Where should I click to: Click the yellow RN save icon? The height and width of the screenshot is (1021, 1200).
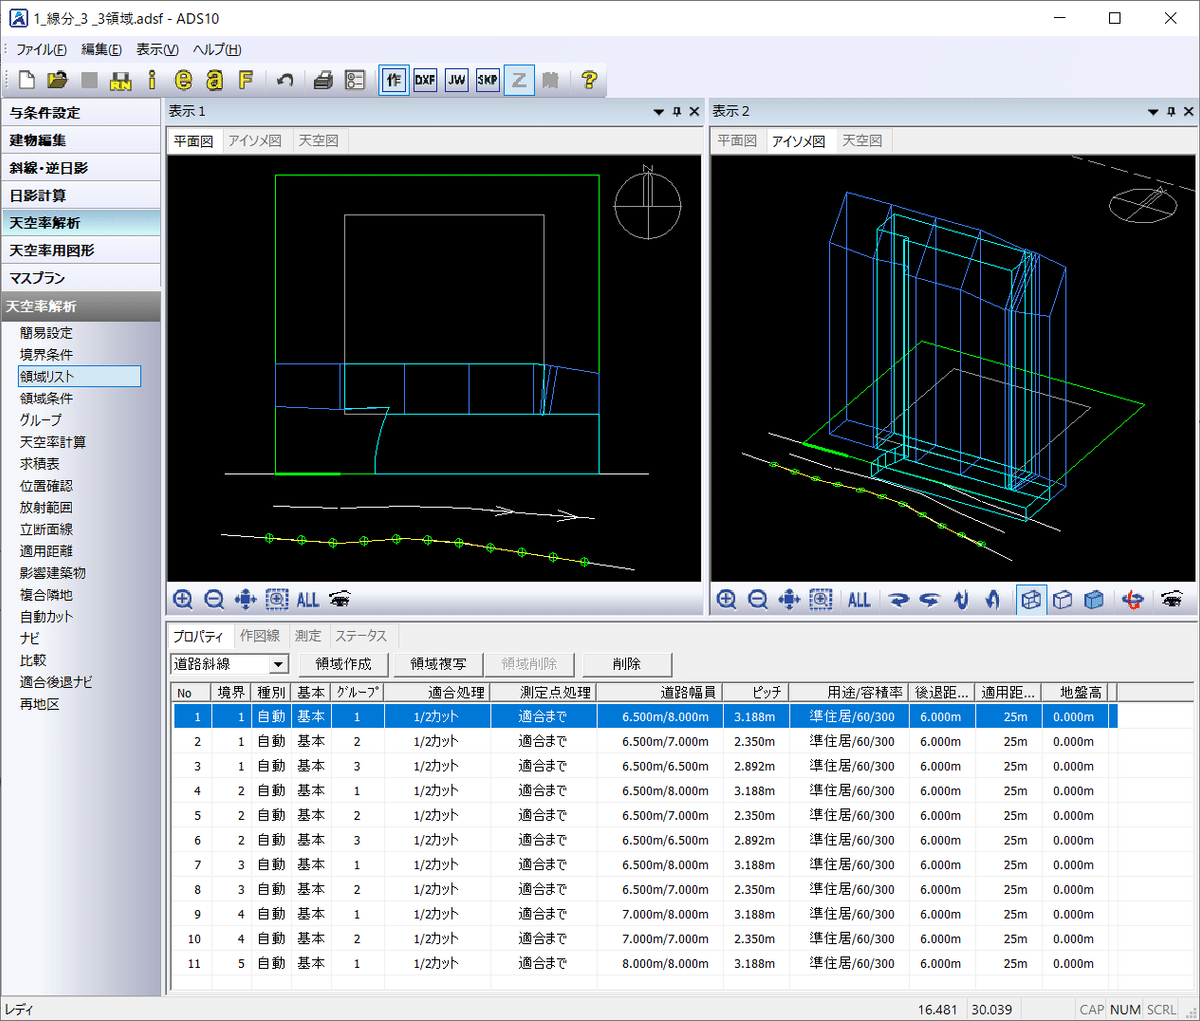coord(121,80)
